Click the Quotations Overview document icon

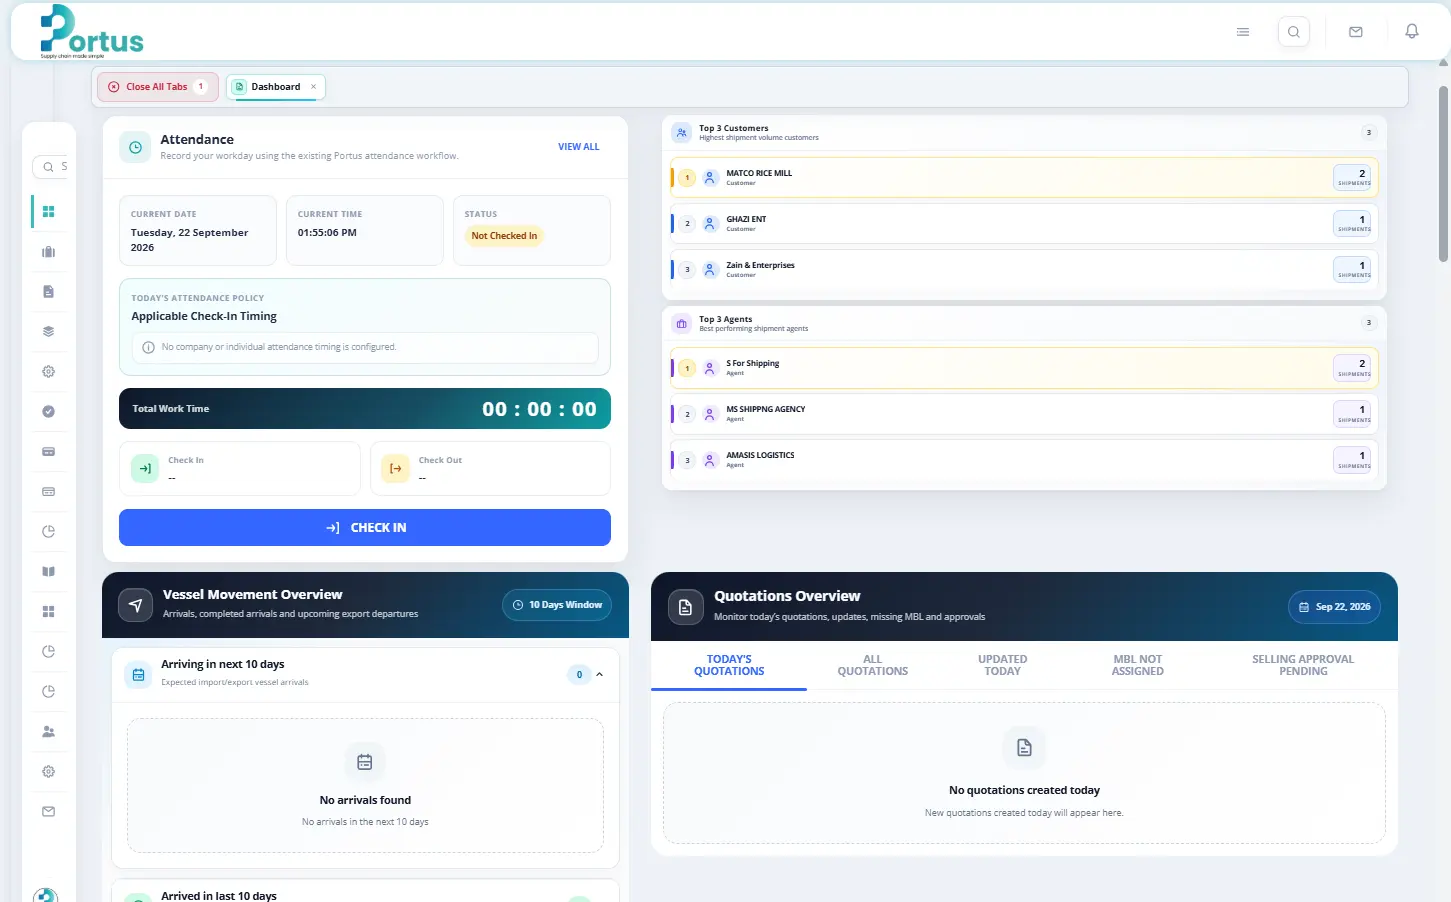(x=685, y=607)
